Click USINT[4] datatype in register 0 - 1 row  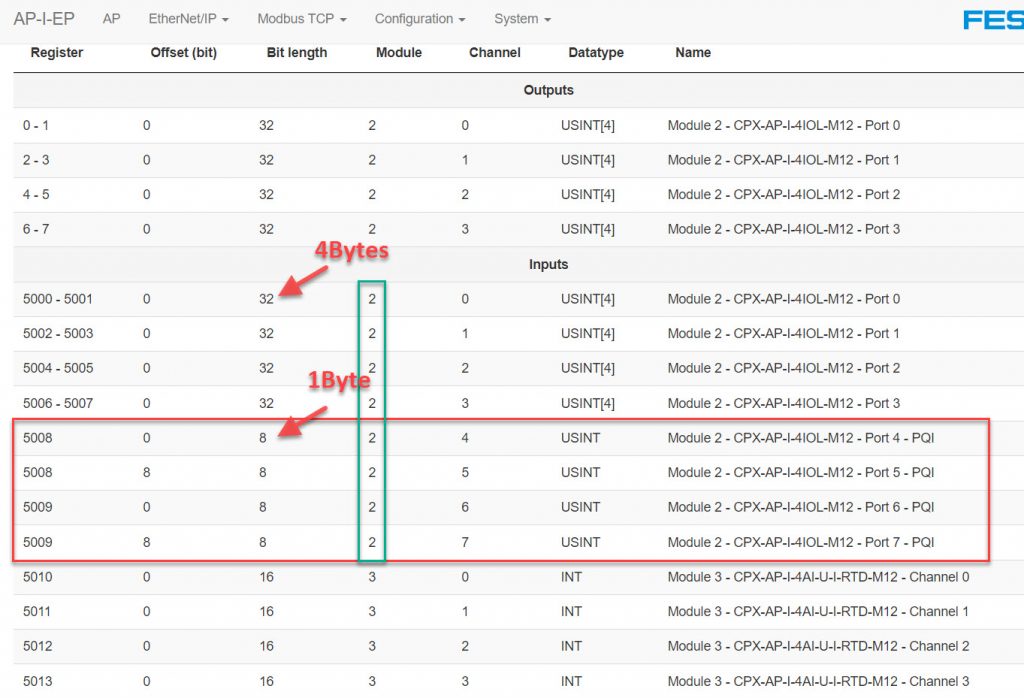588,125
